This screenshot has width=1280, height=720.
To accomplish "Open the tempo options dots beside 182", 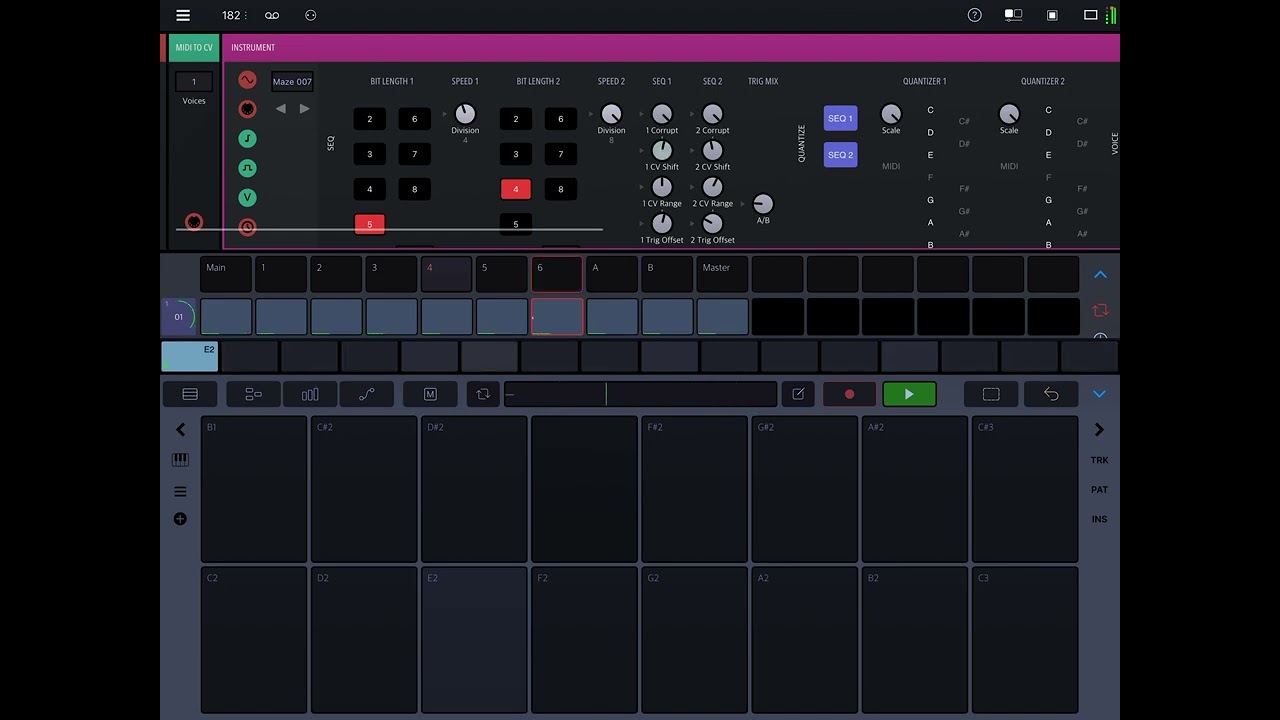I will tap(245, 15).
